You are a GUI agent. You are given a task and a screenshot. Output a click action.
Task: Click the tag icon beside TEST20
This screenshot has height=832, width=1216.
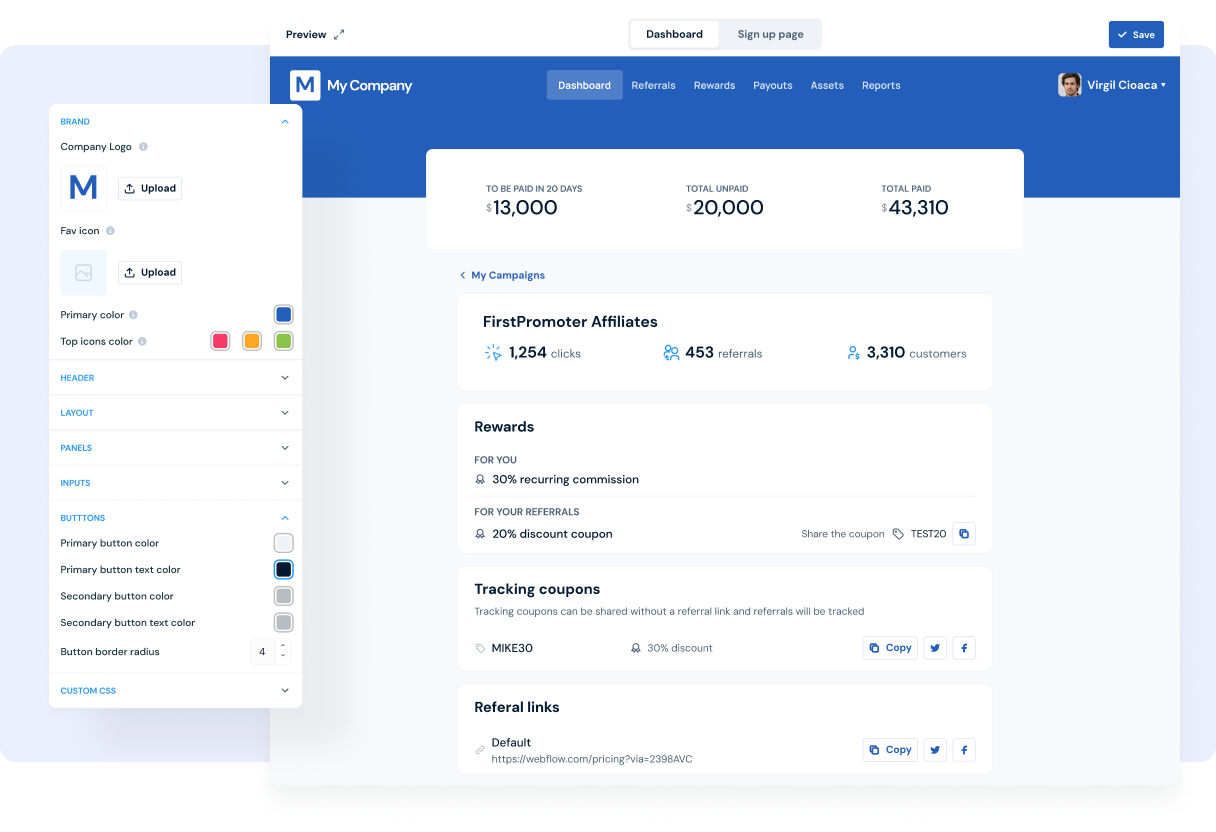(898, 534)
